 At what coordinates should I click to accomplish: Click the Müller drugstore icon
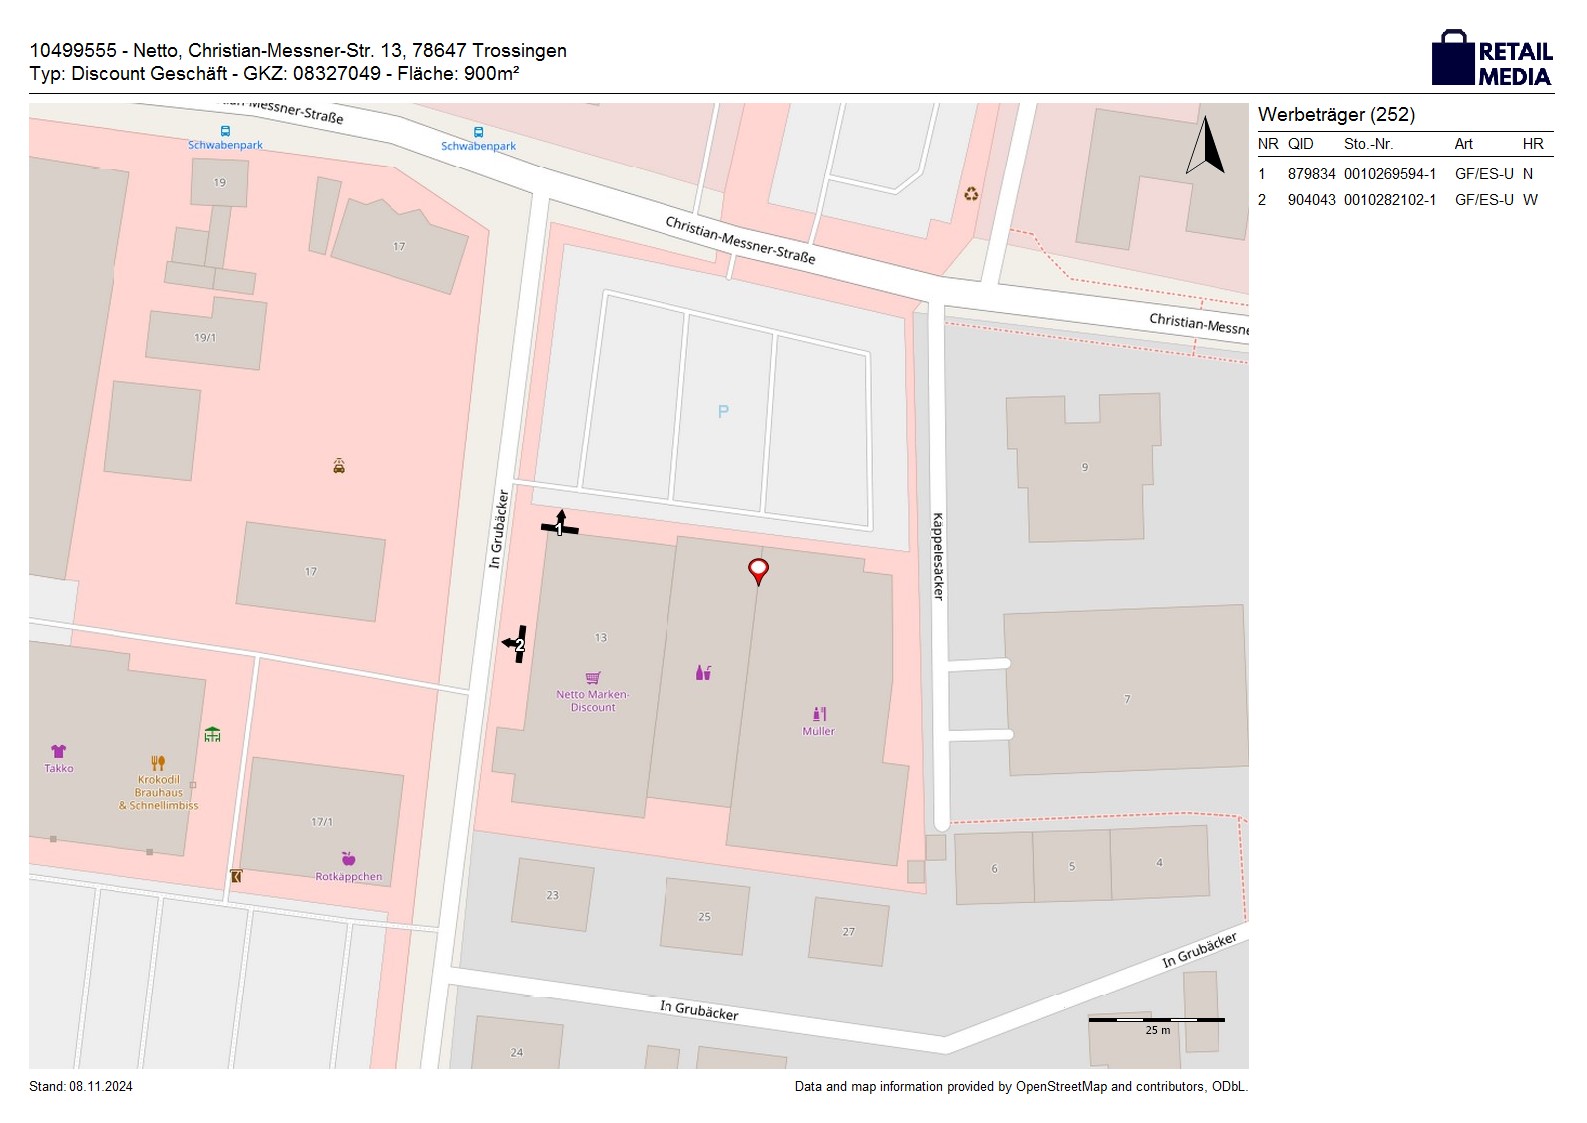[x=819, y=714]
